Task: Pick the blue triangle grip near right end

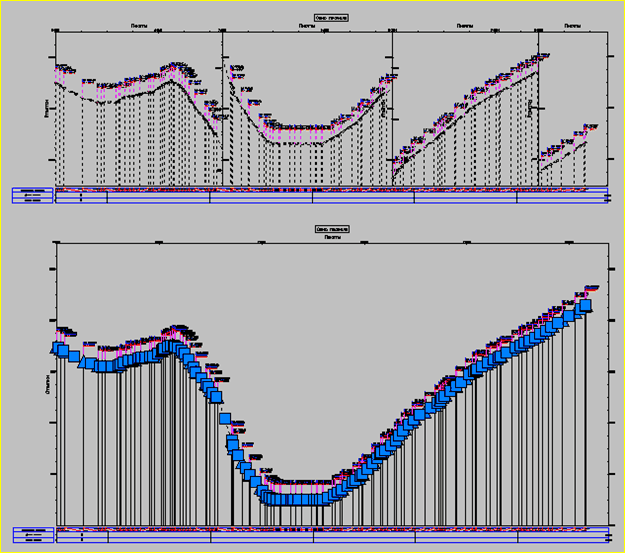Action: (567, 318)
